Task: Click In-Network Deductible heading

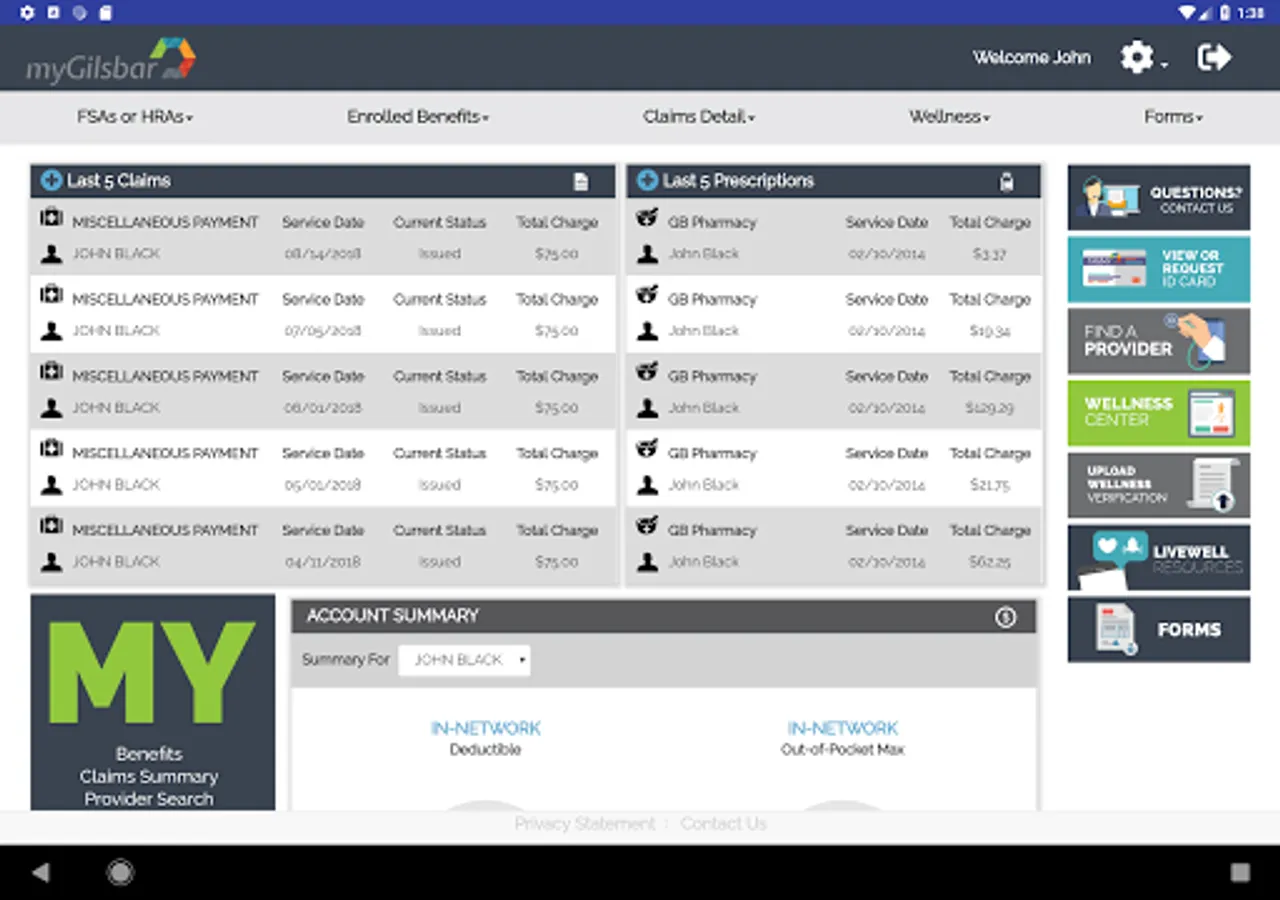Action: 485,738
